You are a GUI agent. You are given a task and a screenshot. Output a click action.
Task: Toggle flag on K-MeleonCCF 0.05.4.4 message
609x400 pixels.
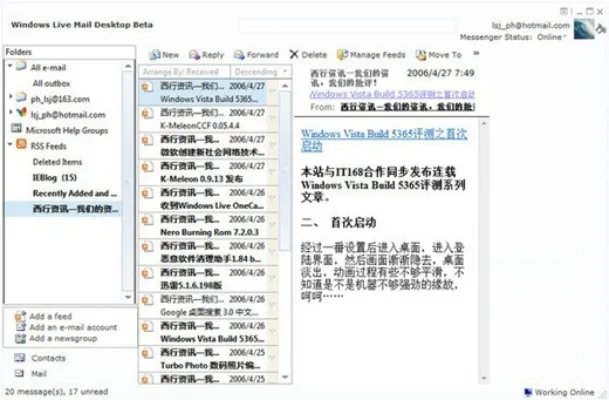point(272,118)
